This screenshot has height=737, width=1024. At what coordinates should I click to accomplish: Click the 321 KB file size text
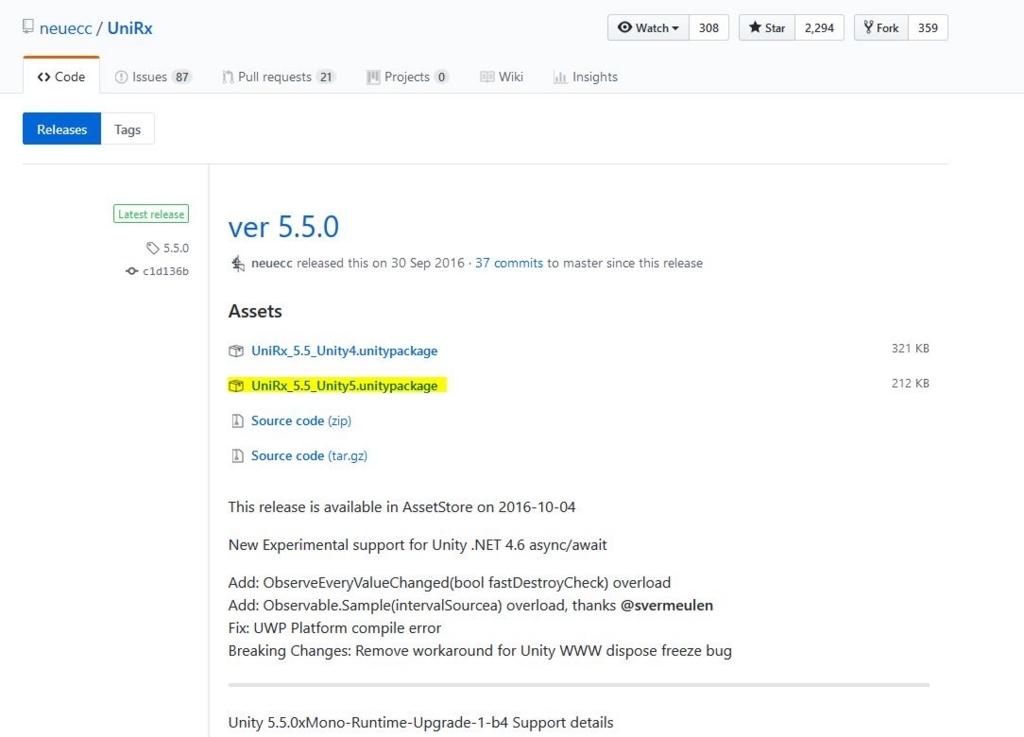coord(910,348)
